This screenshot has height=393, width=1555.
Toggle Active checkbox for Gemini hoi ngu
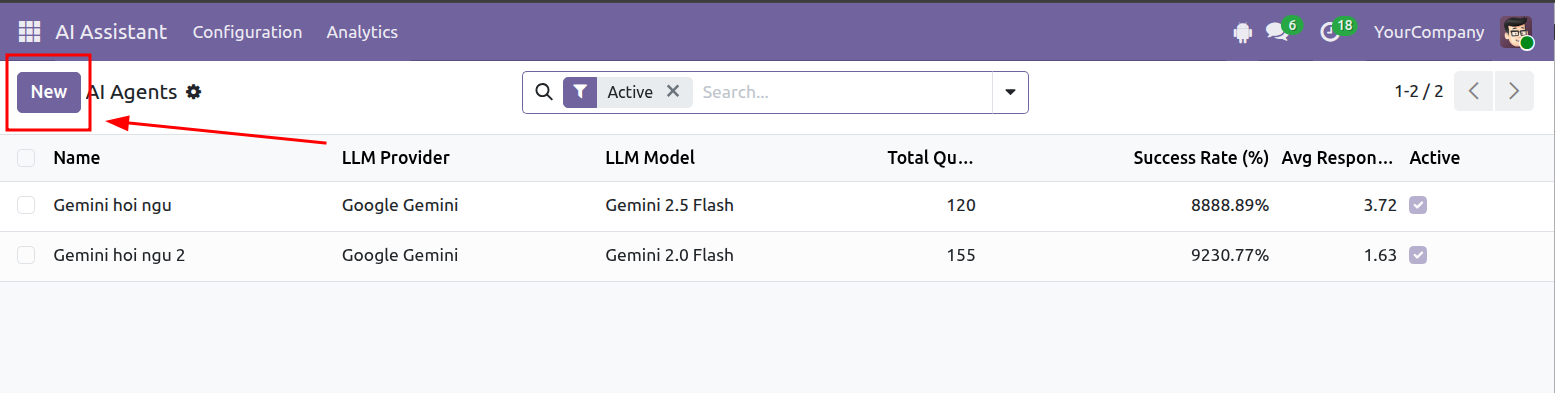1418,205
